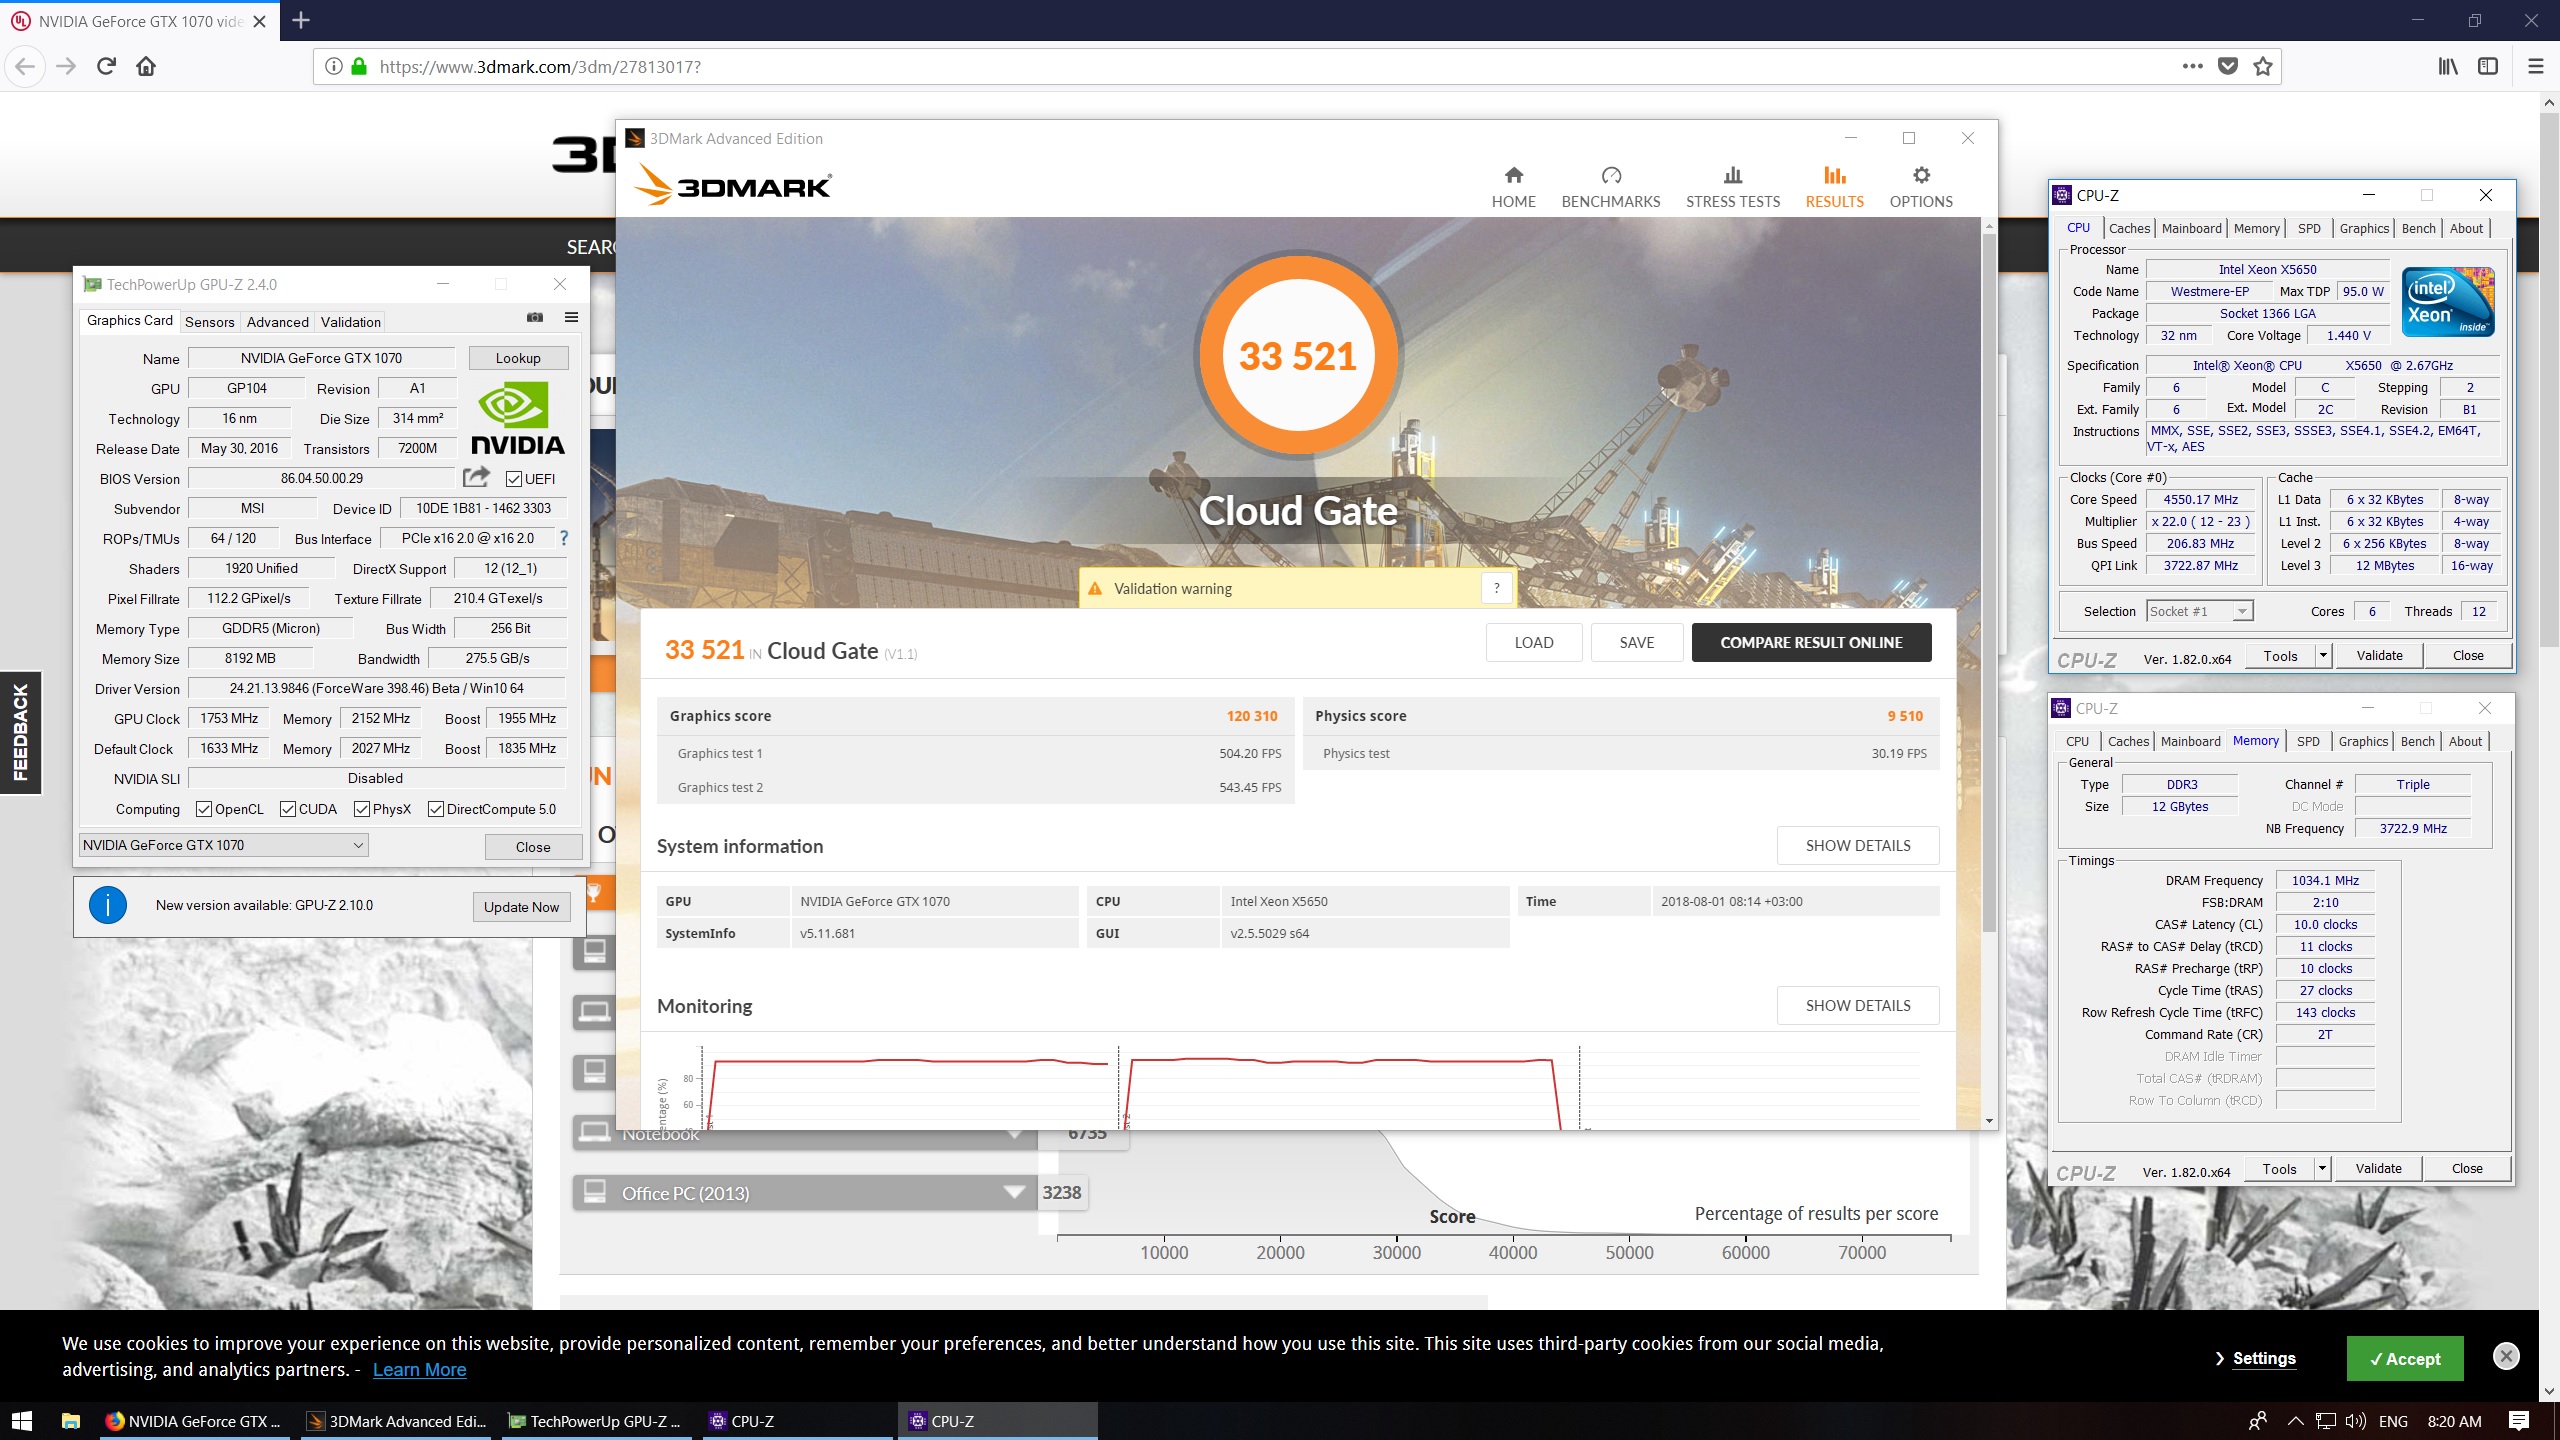The image size is (2560, 1440).
Task: Open the Mainboard tab in top CPU-Z window
Action: pyautogui.click(x=2191, y=228)
